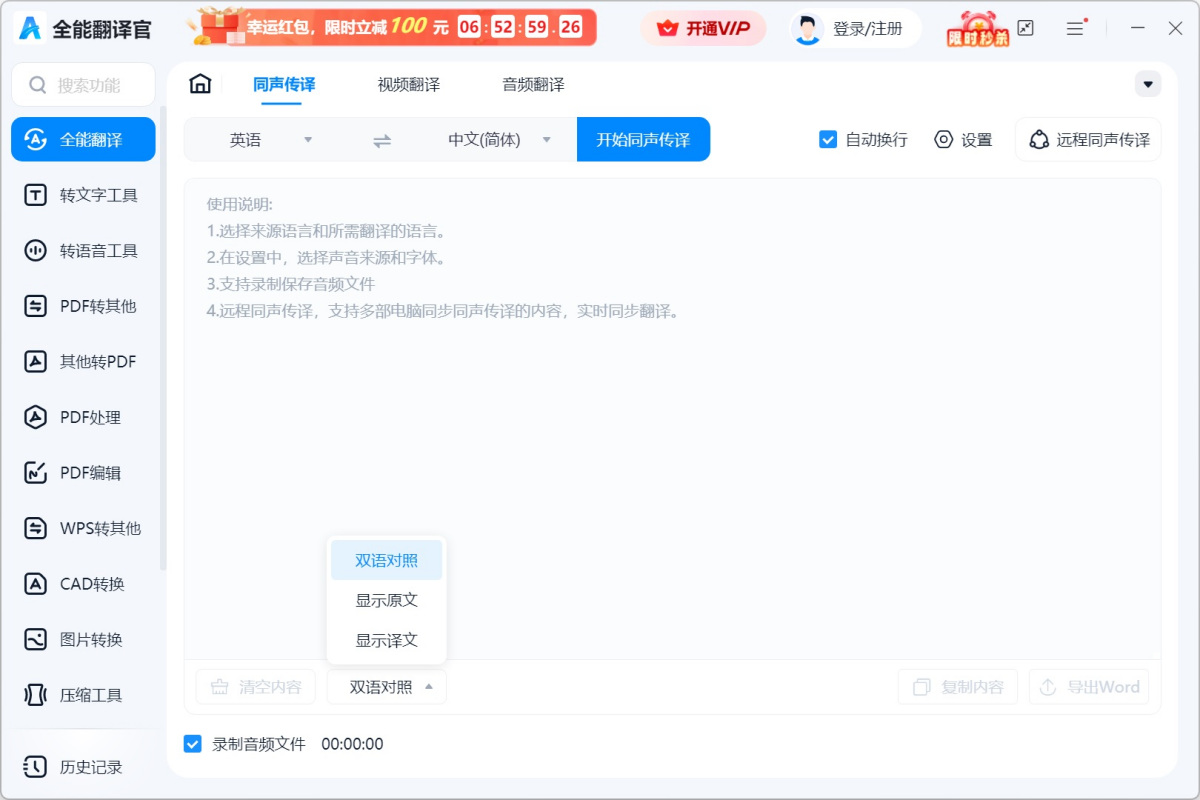Toggle the 自动换行 checkbox
The image size is (1200, 800).
pyautogui.click(x=828, y=140)
